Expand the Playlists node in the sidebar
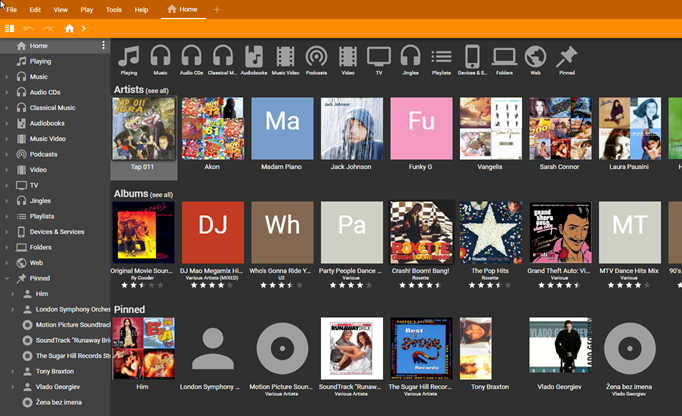Screen dimensions: 682x416 pyautogui.click(x=7, y=216)
